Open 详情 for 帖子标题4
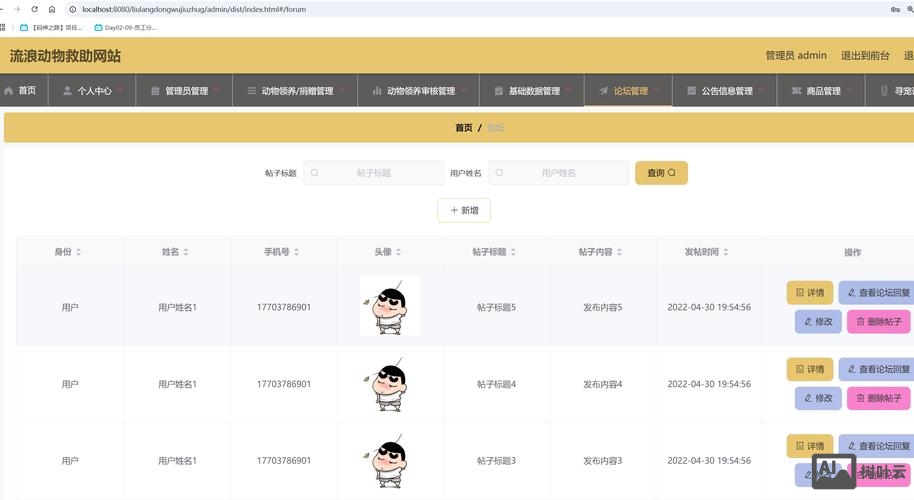The image size is (914, 500). [x=810, y=369]
